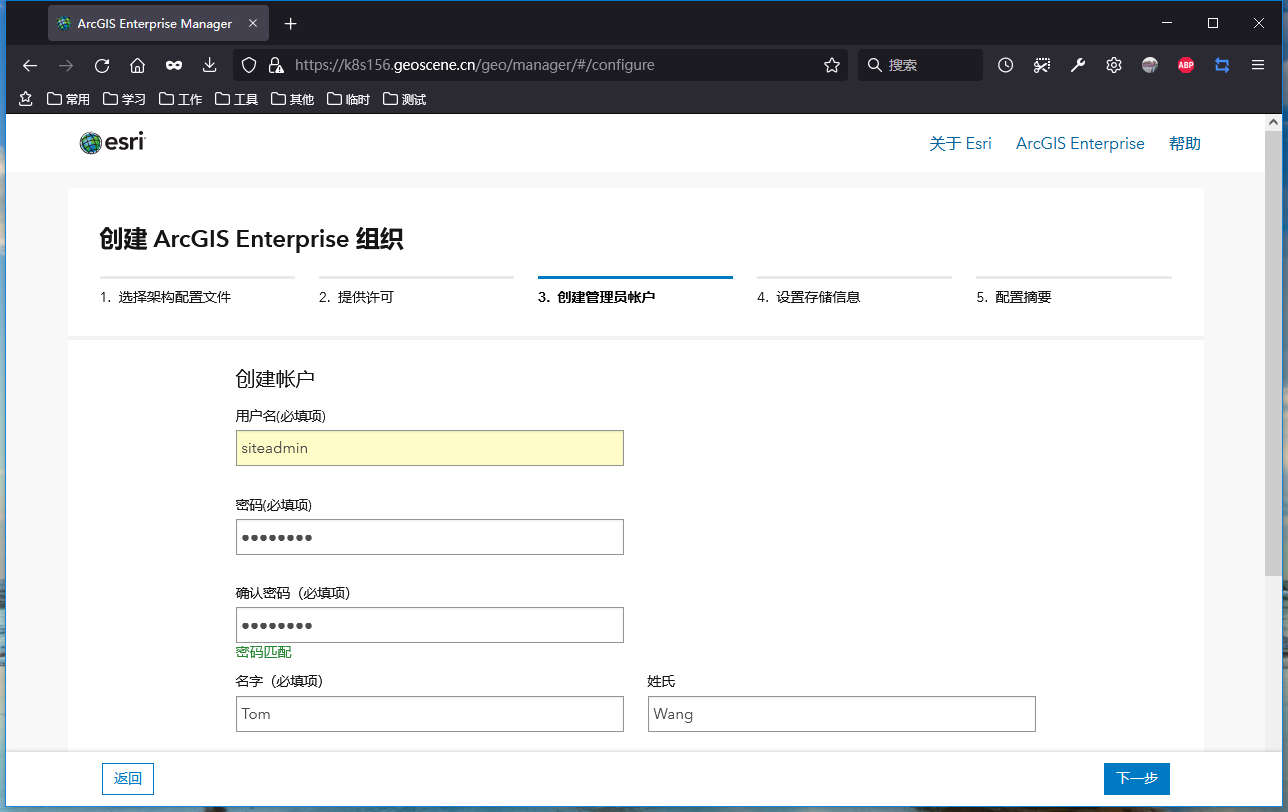Click the 返回 back button
1288x812 pixels.
coord(128,778)
